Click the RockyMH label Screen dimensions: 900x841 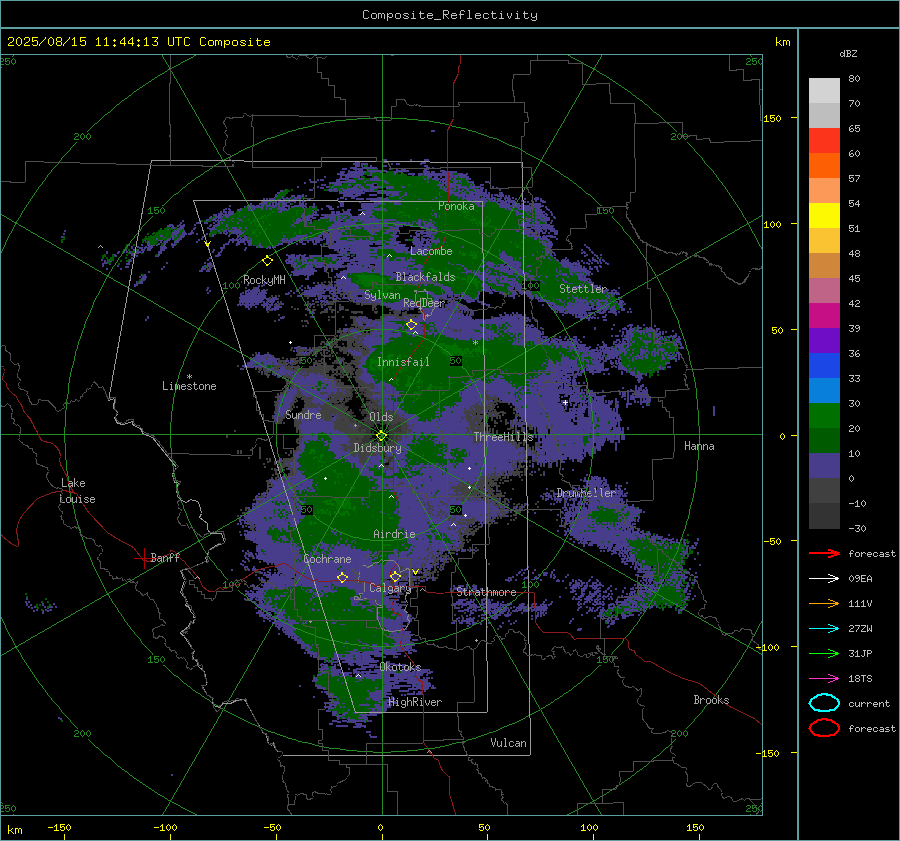[264, 280]
